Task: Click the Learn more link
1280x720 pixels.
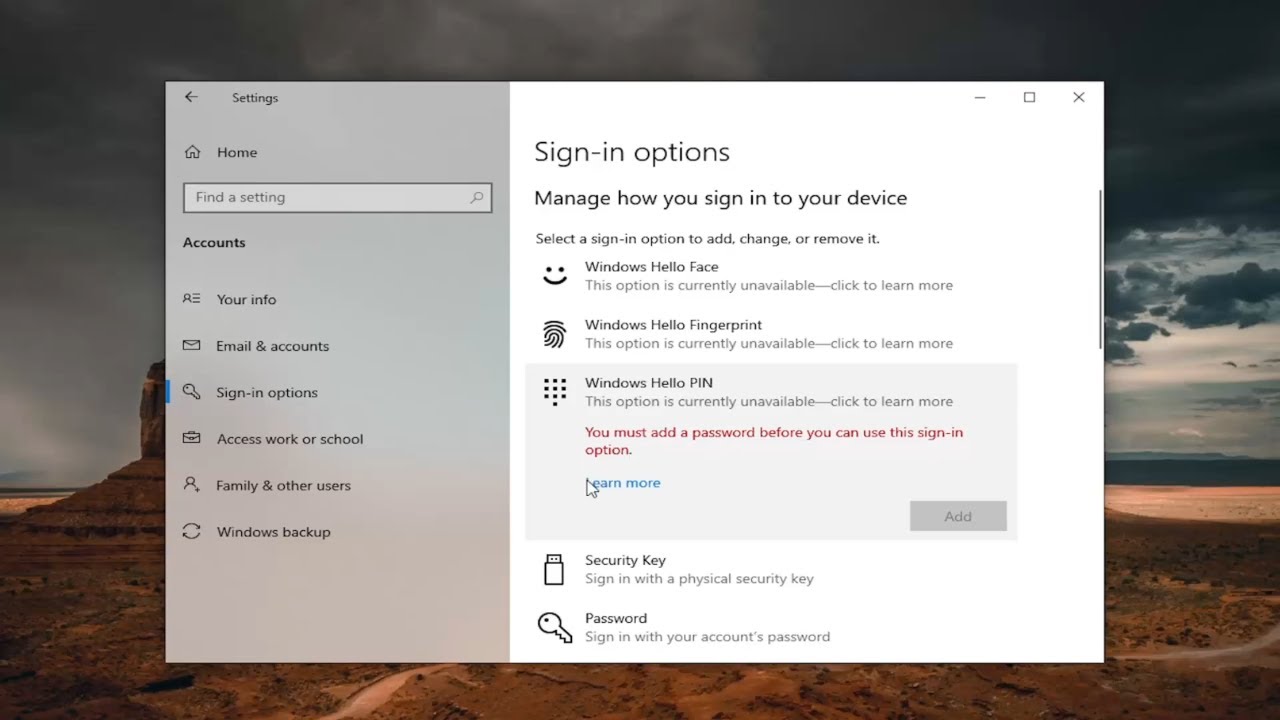Action: click(x=623, y=483)
